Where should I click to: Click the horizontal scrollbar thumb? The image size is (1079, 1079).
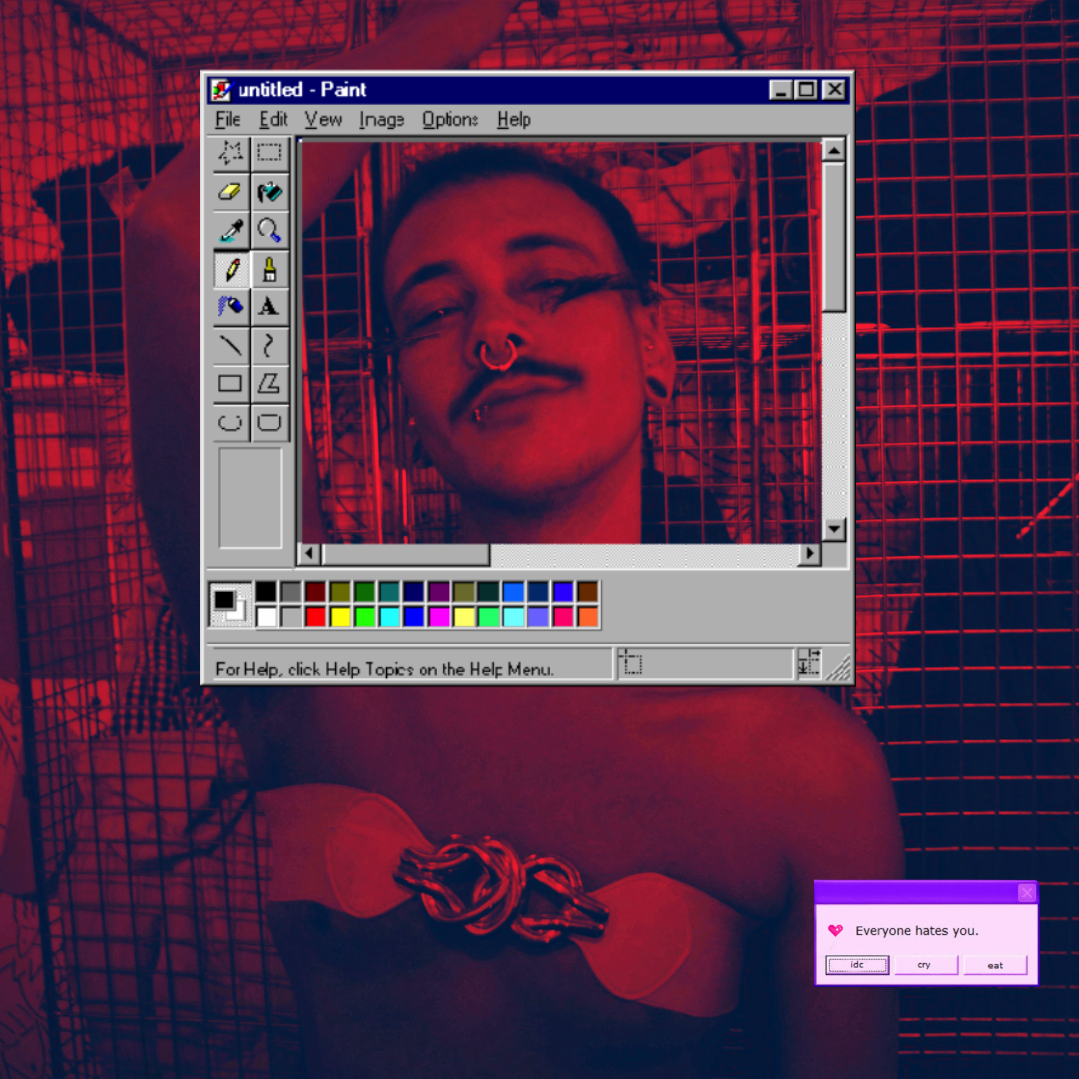pyautogui.click(x=406, y=554)
